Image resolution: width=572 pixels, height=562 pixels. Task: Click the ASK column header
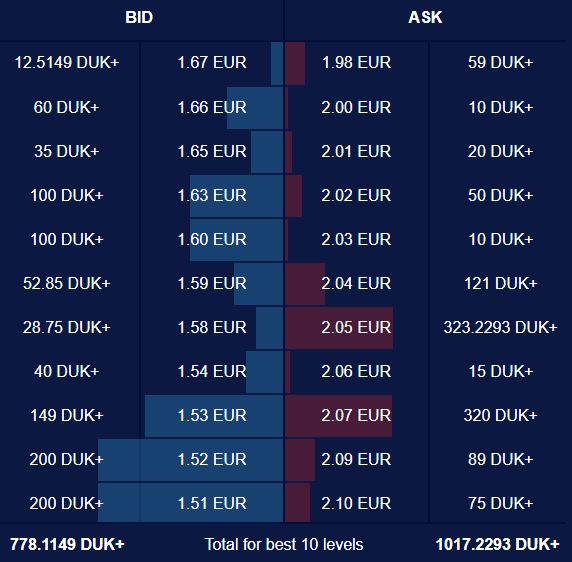click(425, 17)
